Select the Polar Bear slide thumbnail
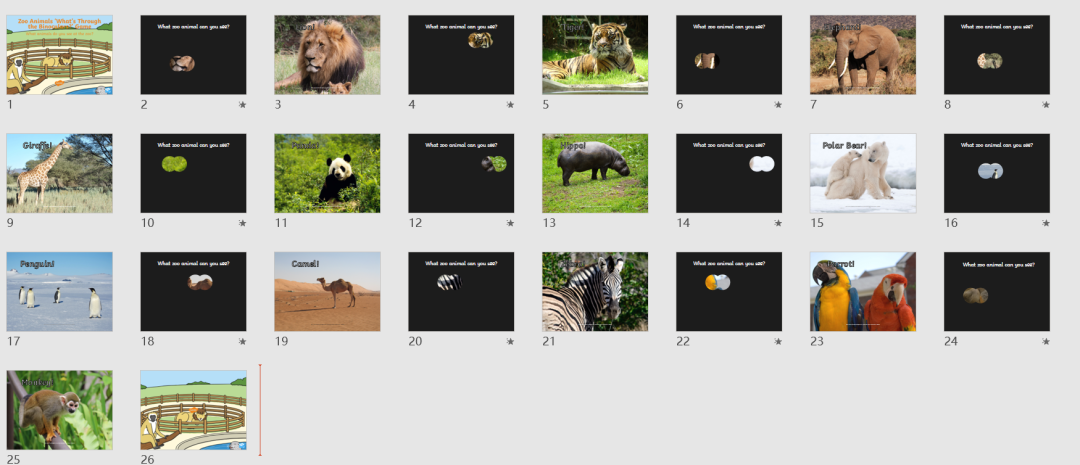The width and height of the screenshot is (1080, 465). (x=863, y=174)
